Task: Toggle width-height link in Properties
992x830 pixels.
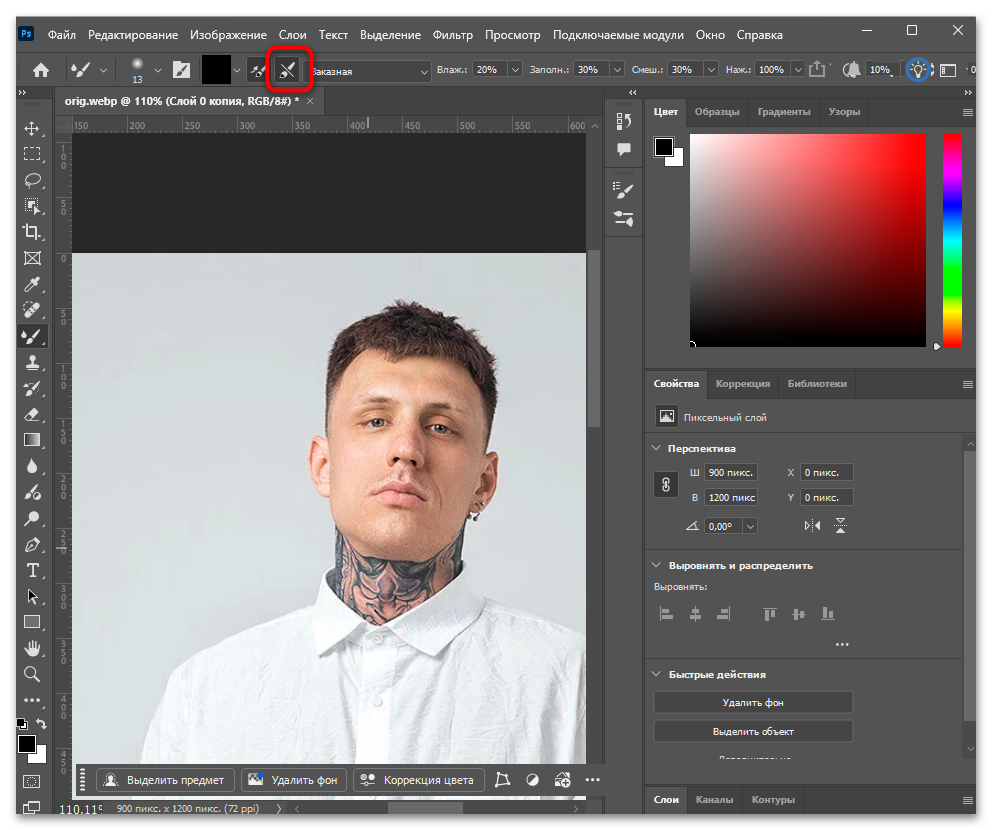Action: [x=666, y=485]
